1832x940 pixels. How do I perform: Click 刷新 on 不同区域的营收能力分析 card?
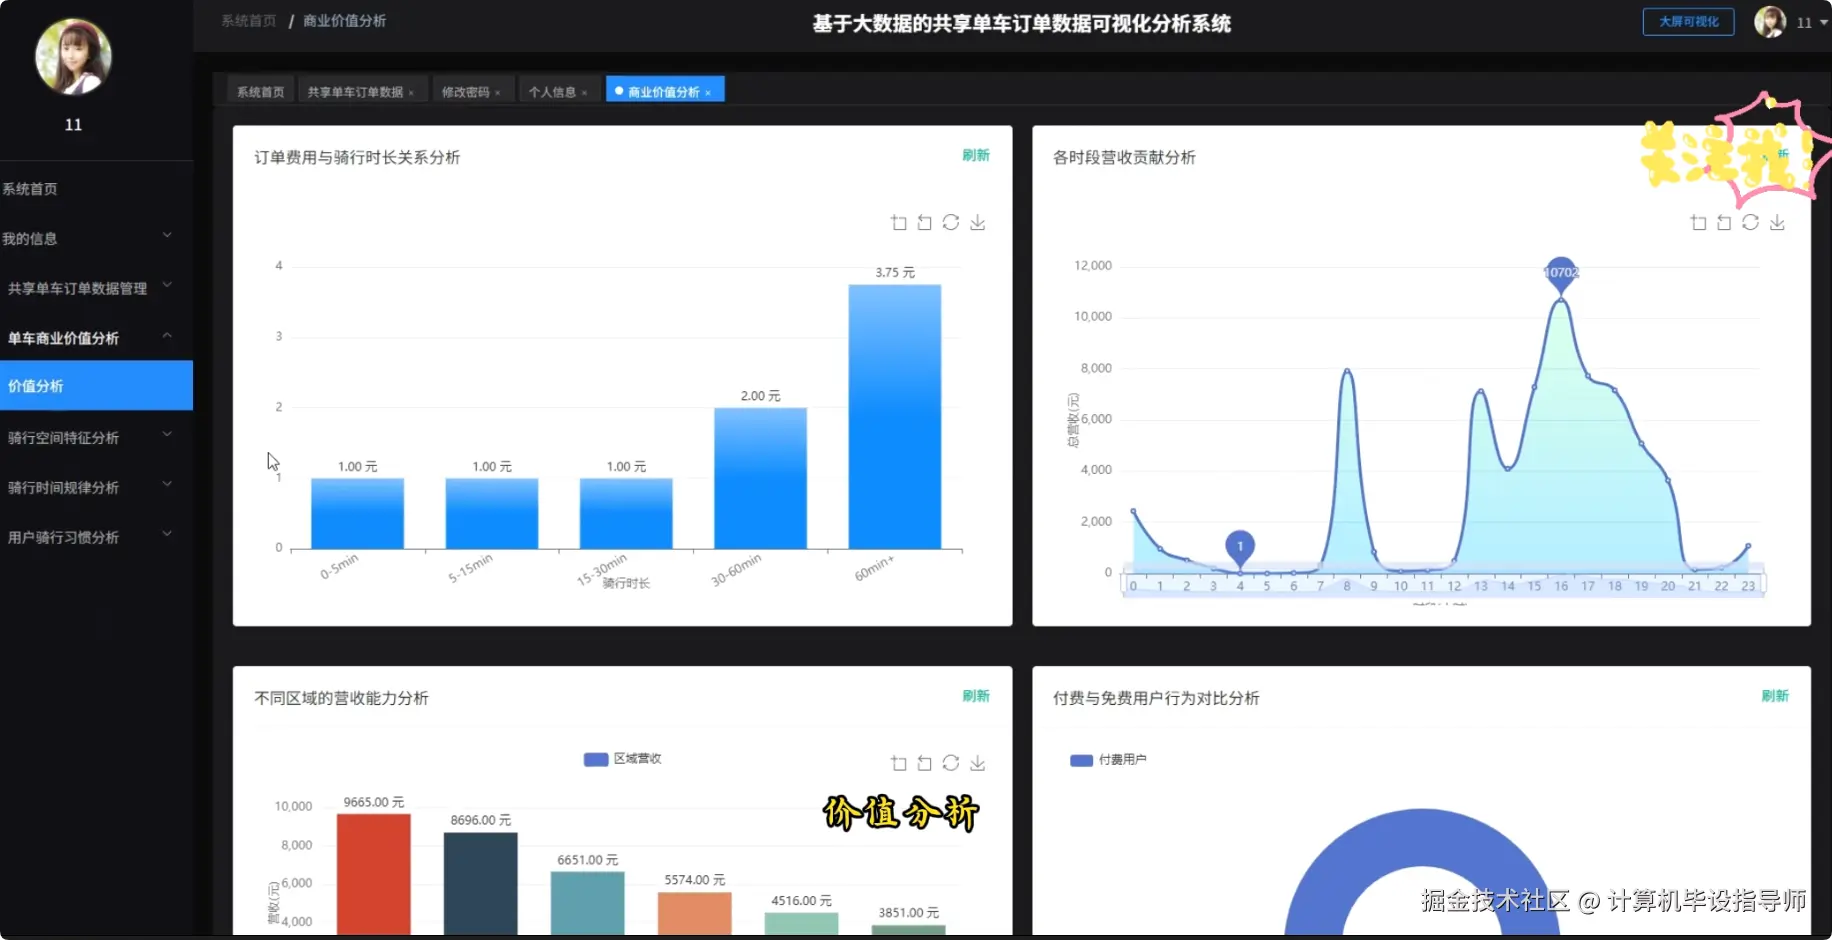(x=976, y=696)
